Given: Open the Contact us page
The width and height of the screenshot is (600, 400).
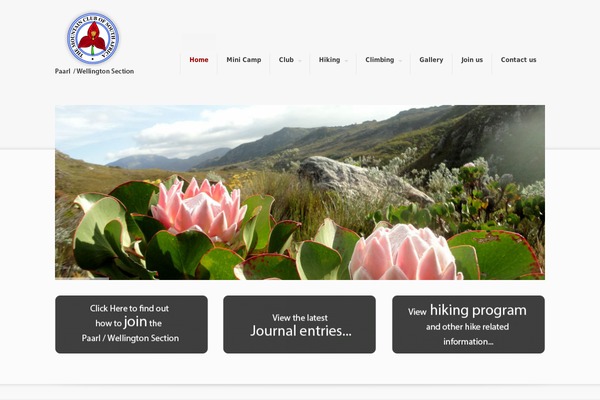Looking at the screenshot, I should pyautogui.click(x=518, y=60).
